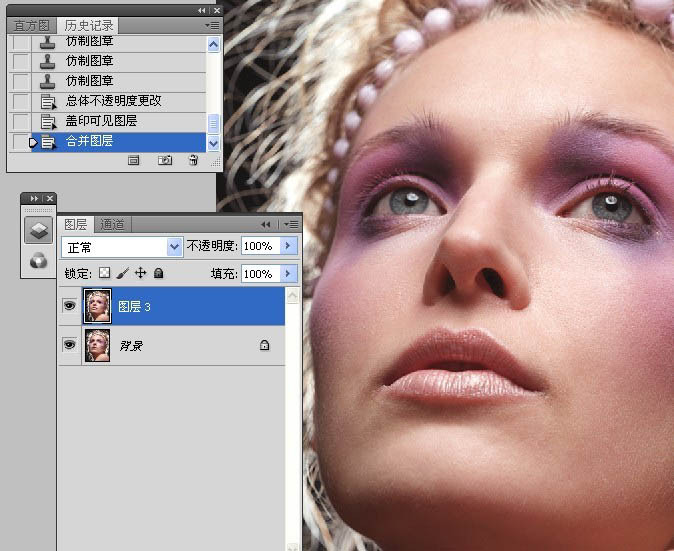Open the blend mode dropdown showing 正常

(x=122, y=246)
